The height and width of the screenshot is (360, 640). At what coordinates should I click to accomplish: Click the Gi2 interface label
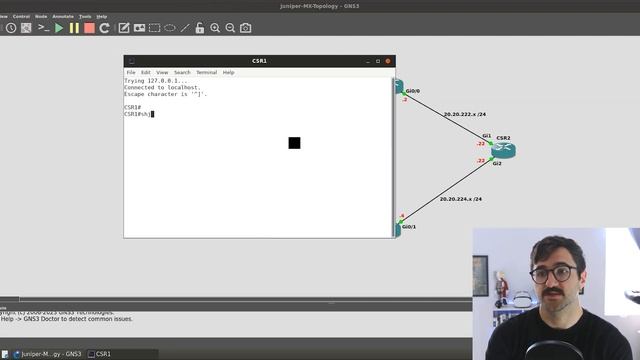tap(497, 164)
